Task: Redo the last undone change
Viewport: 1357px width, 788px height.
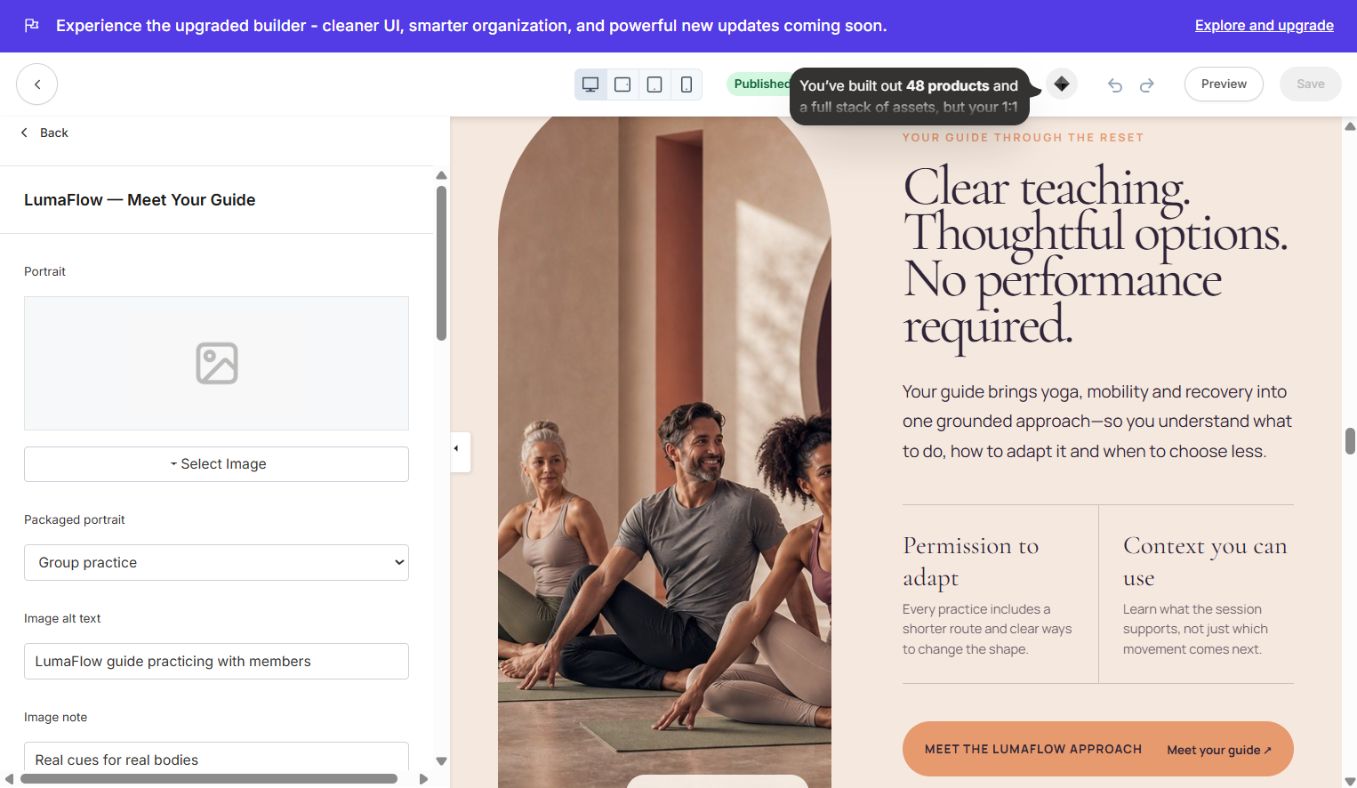Action: coord(1147,85)
